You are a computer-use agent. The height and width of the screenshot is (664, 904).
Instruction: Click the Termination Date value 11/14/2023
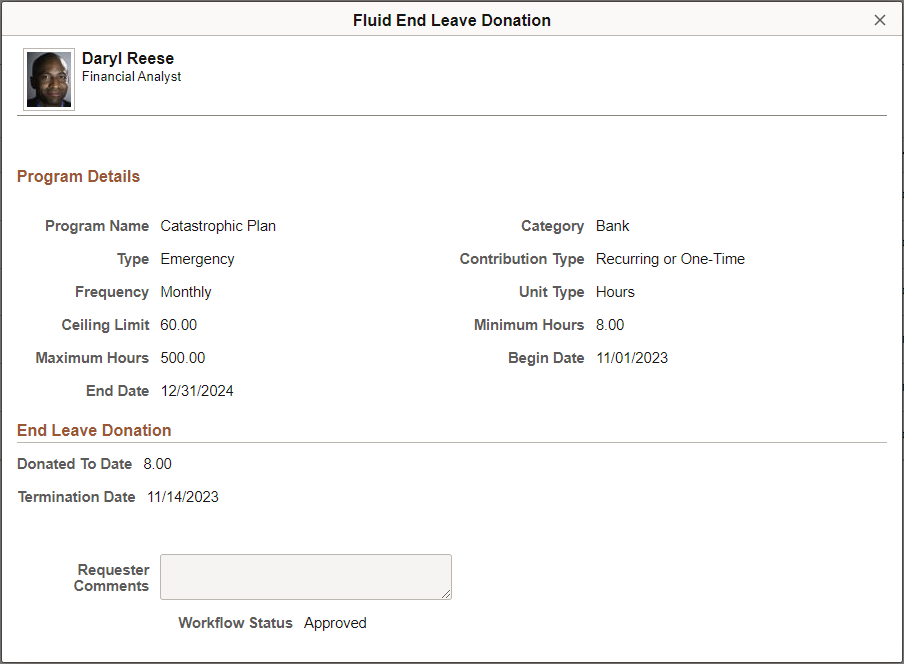click(183, 497)
